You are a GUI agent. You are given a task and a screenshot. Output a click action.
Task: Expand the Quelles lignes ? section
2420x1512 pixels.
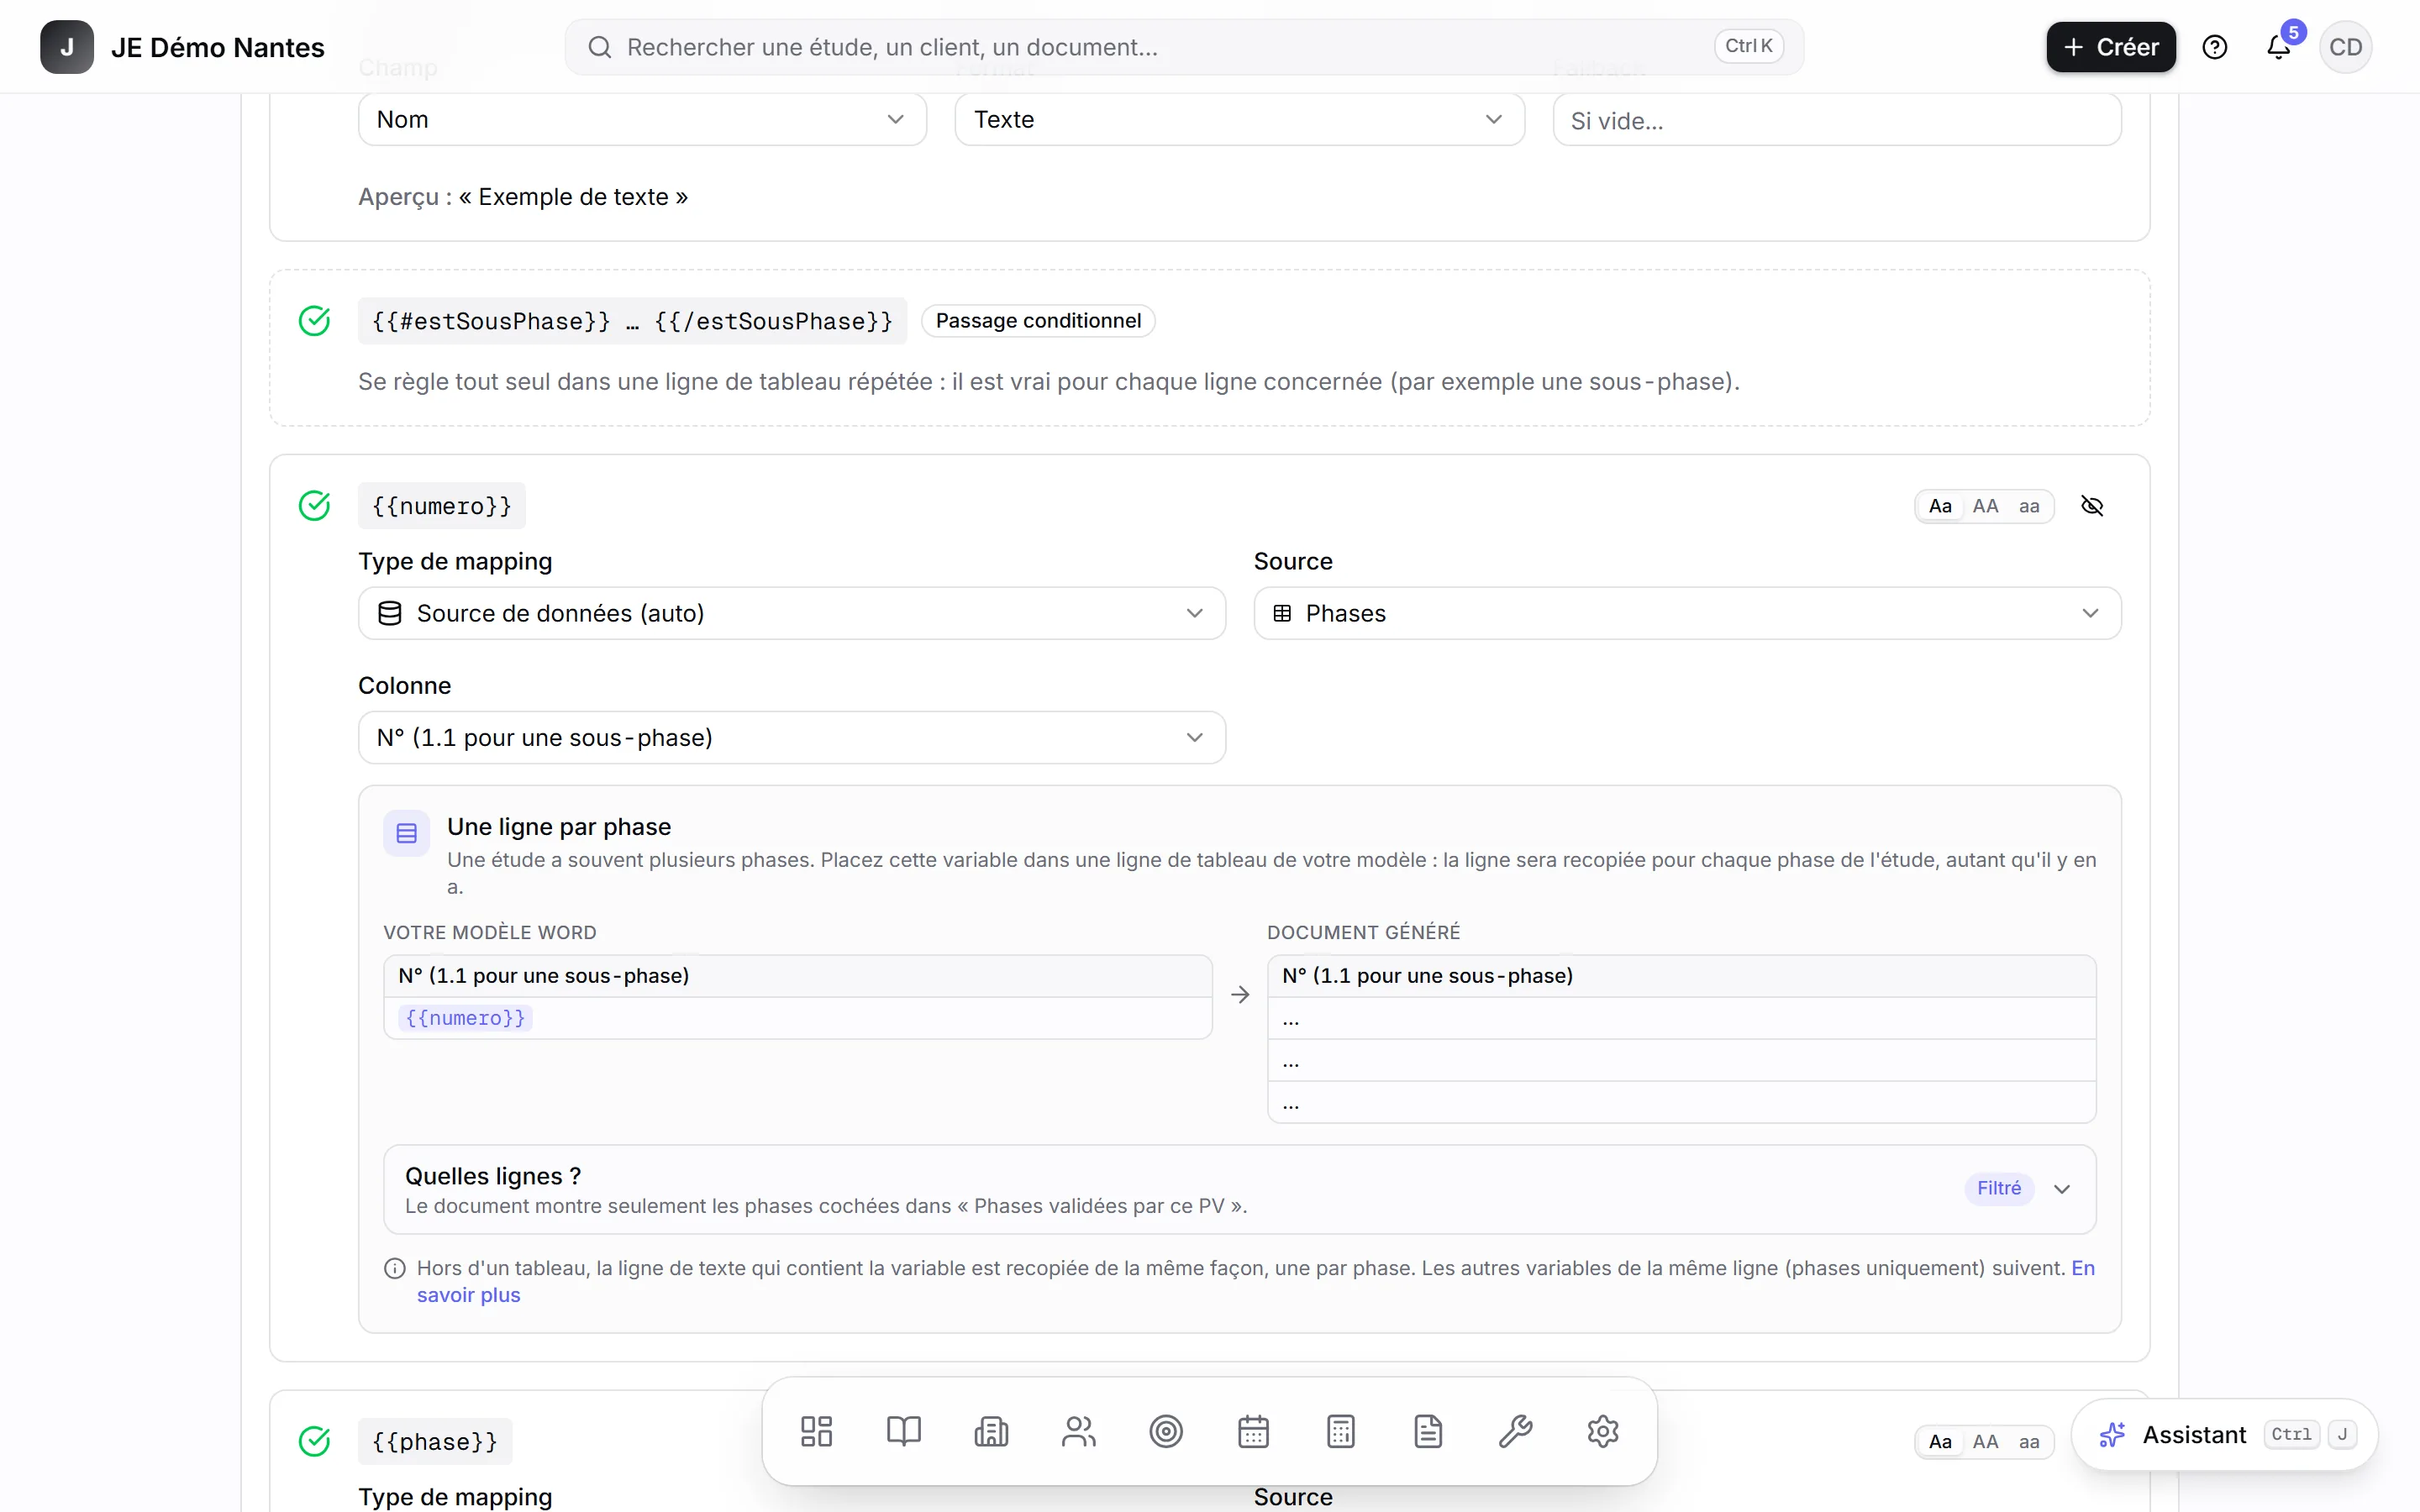[x=1240, y=1189]
